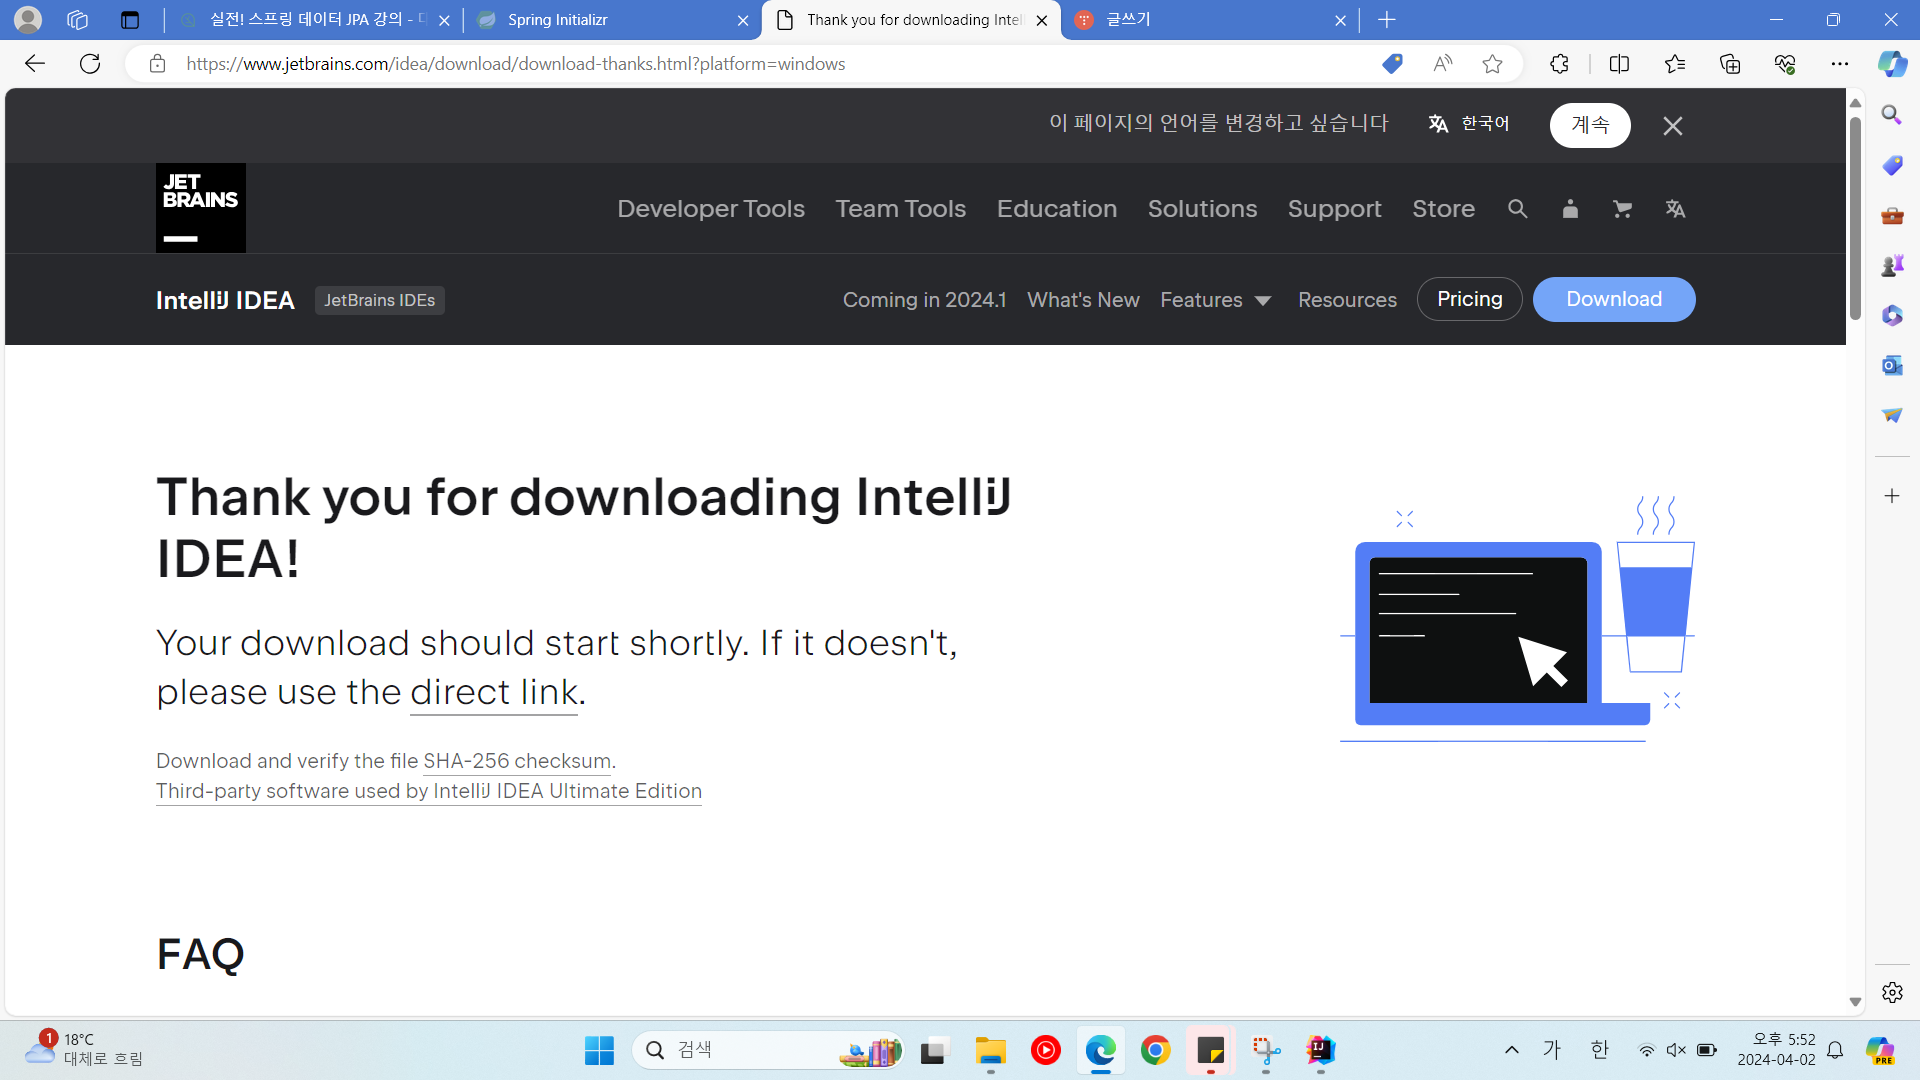Add page to favorites star icon

tap(1492, 64)
